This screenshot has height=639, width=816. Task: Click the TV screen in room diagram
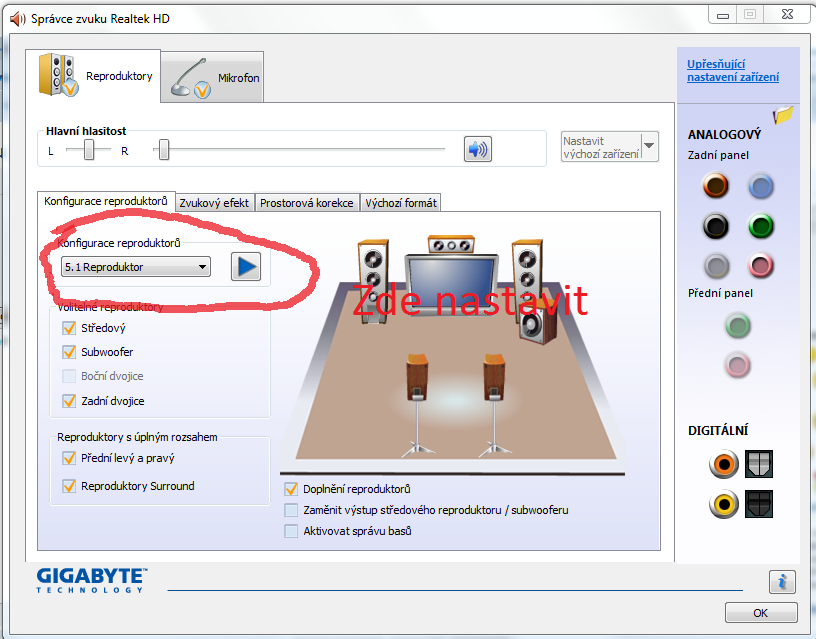(452, 284)
